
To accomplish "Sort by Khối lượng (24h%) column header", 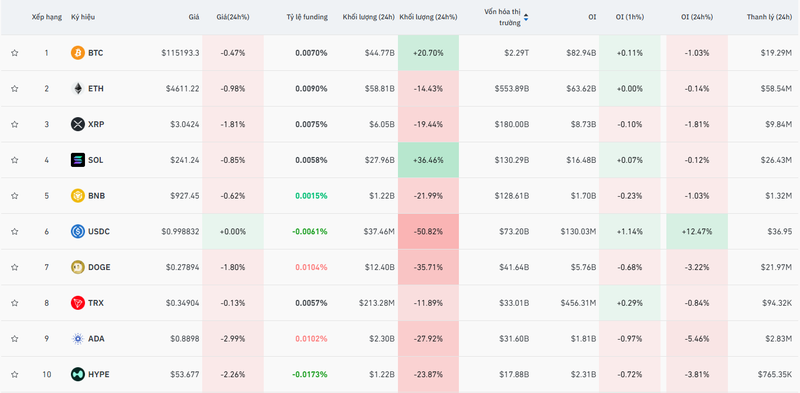I will [x=429, y=17].
